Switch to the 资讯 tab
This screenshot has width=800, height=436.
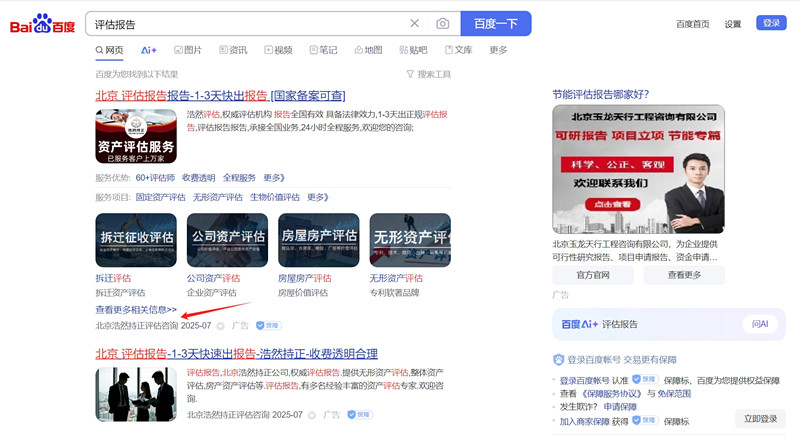point(233,50)
